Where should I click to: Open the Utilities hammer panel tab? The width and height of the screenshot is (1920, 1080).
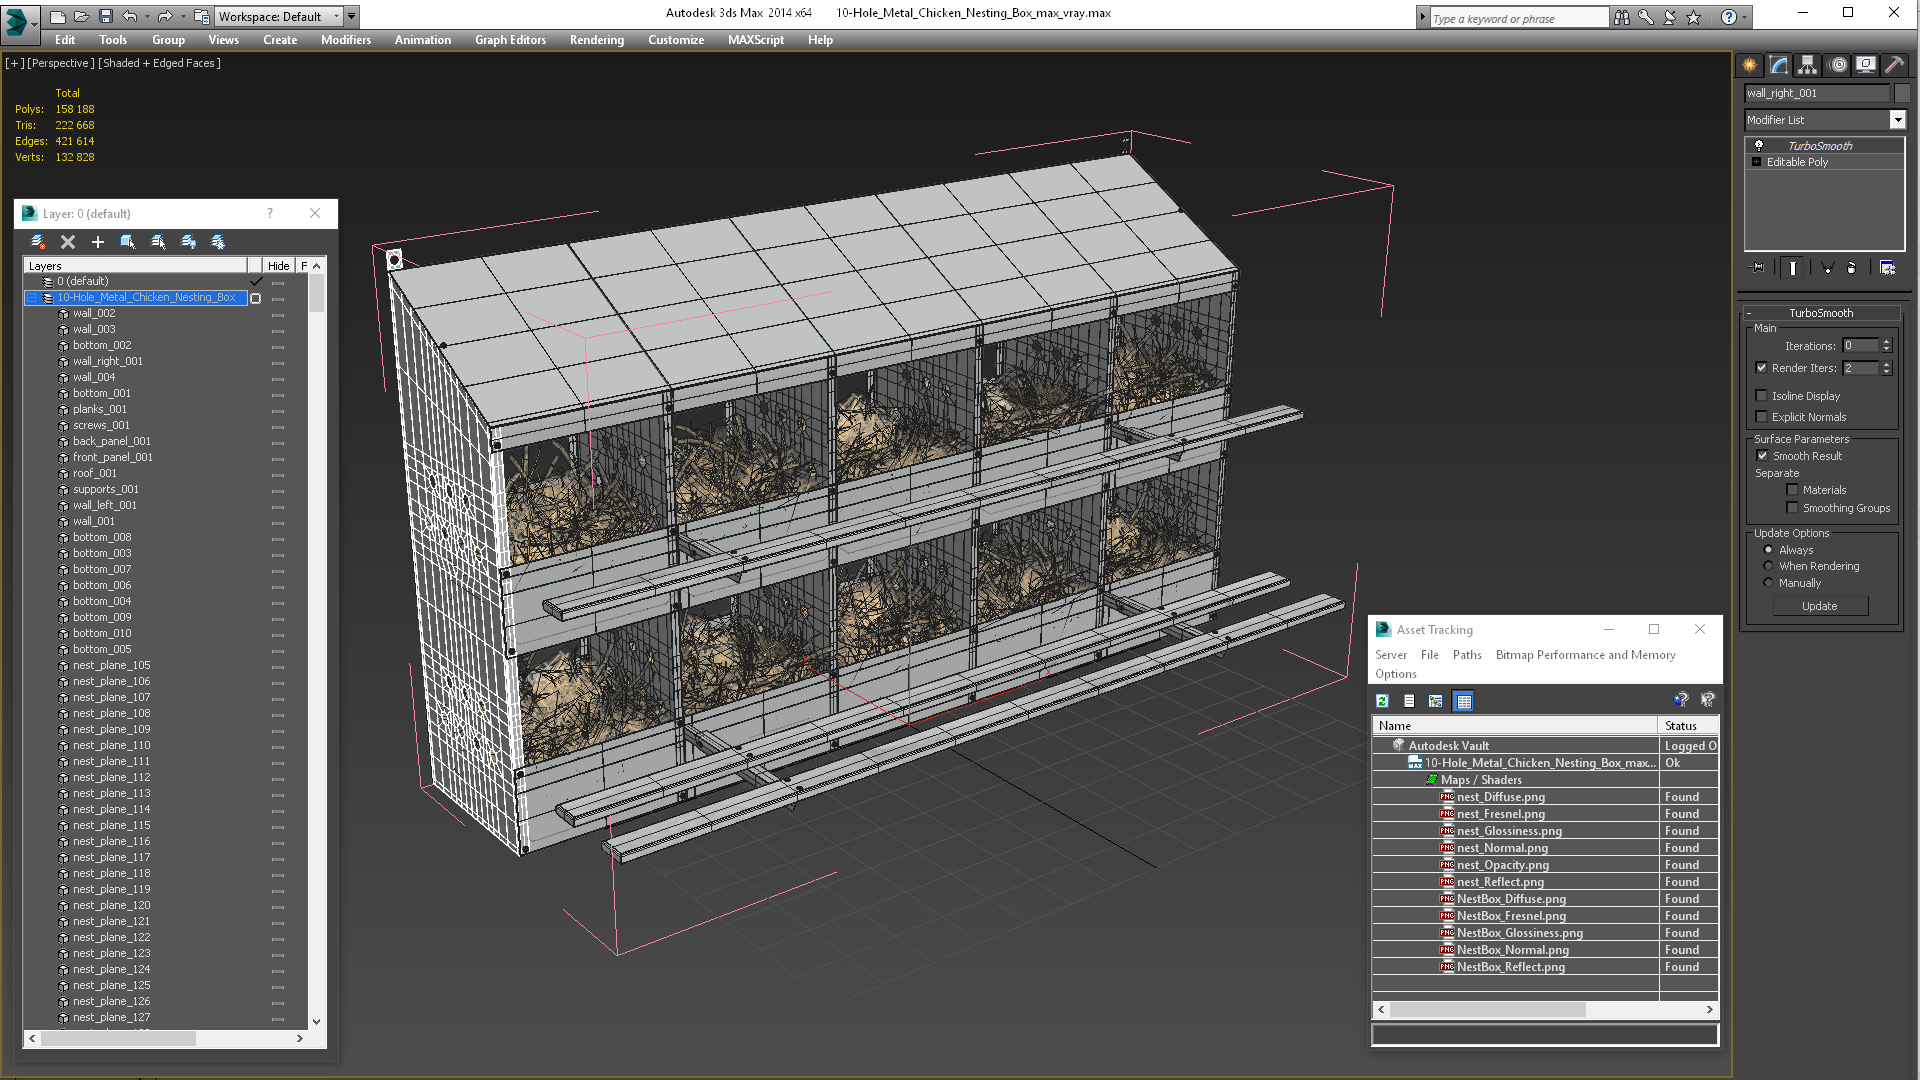click(1894, 65)
